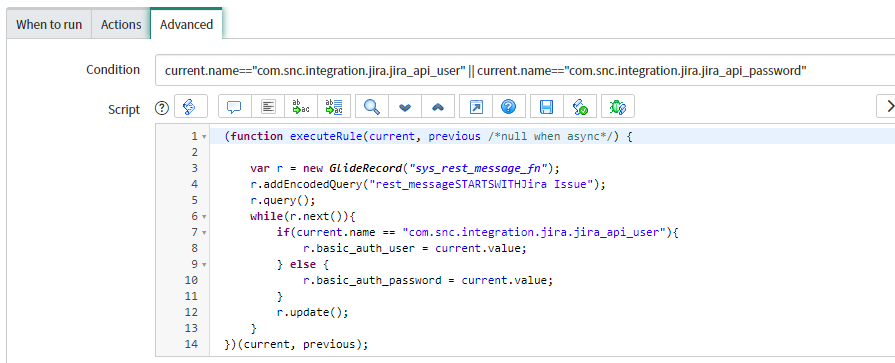Click the basic_auth_password assignment on line 10
The image size is (895, 363).
click(x=428, y=280)
